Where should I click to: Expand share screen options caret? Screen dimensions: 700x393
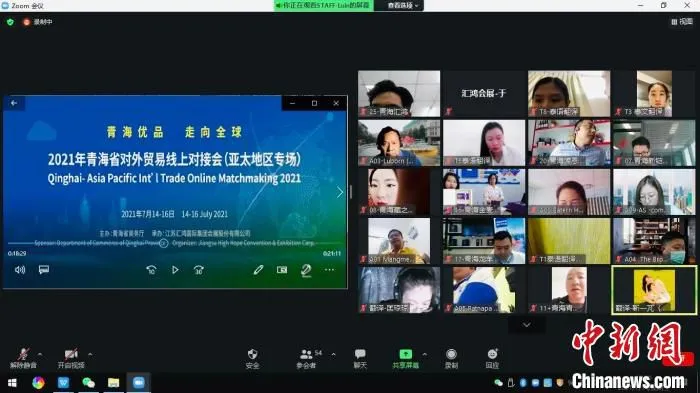click(425, 354)
